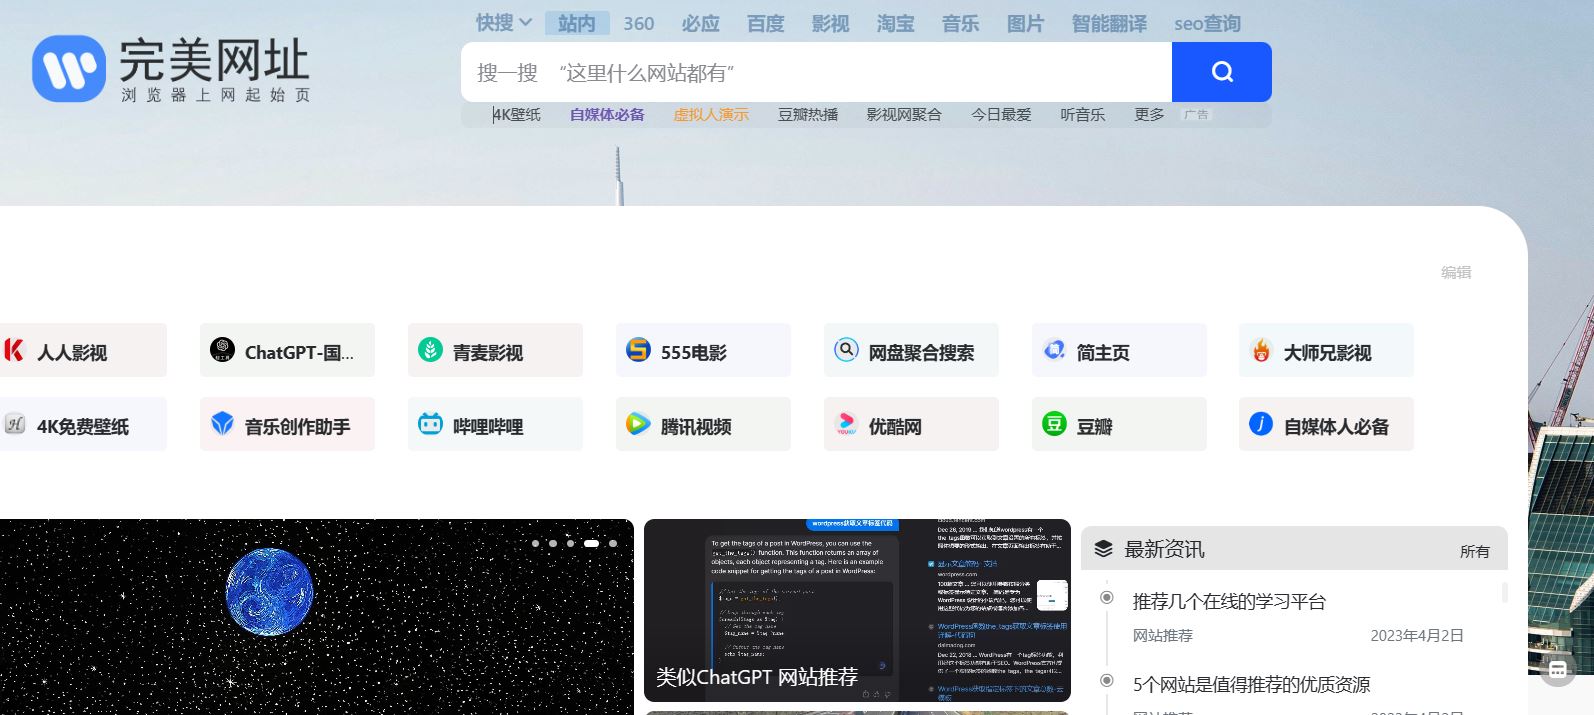Open the floating chat bubble icon
This screenshot has width=1594, height=715.
[1558, 669]
